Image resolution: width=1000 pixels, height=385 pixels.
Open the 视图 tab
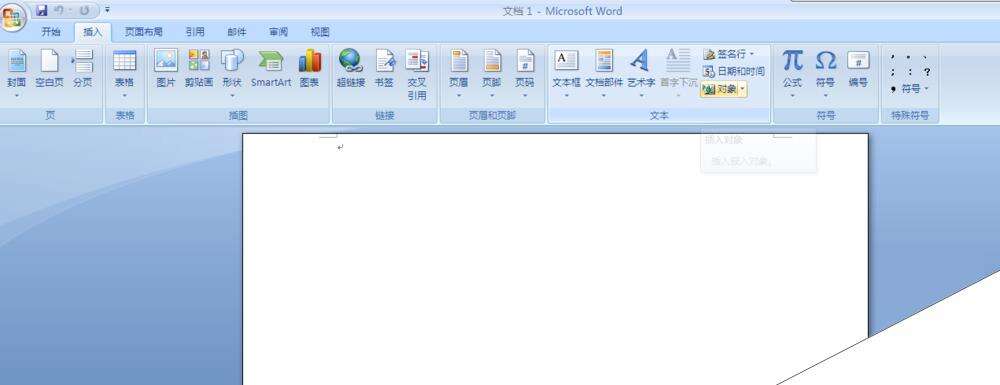coord(320,32)
